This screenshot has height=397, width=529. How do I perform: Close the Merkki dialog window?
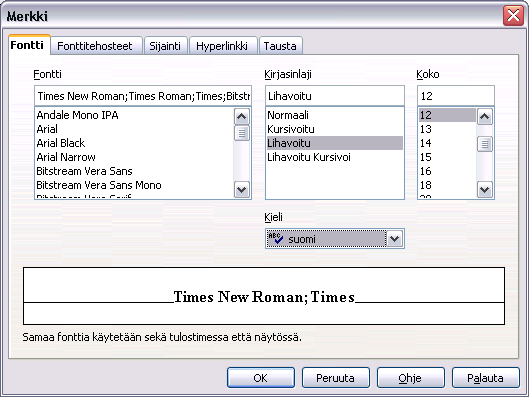point(513,16)
